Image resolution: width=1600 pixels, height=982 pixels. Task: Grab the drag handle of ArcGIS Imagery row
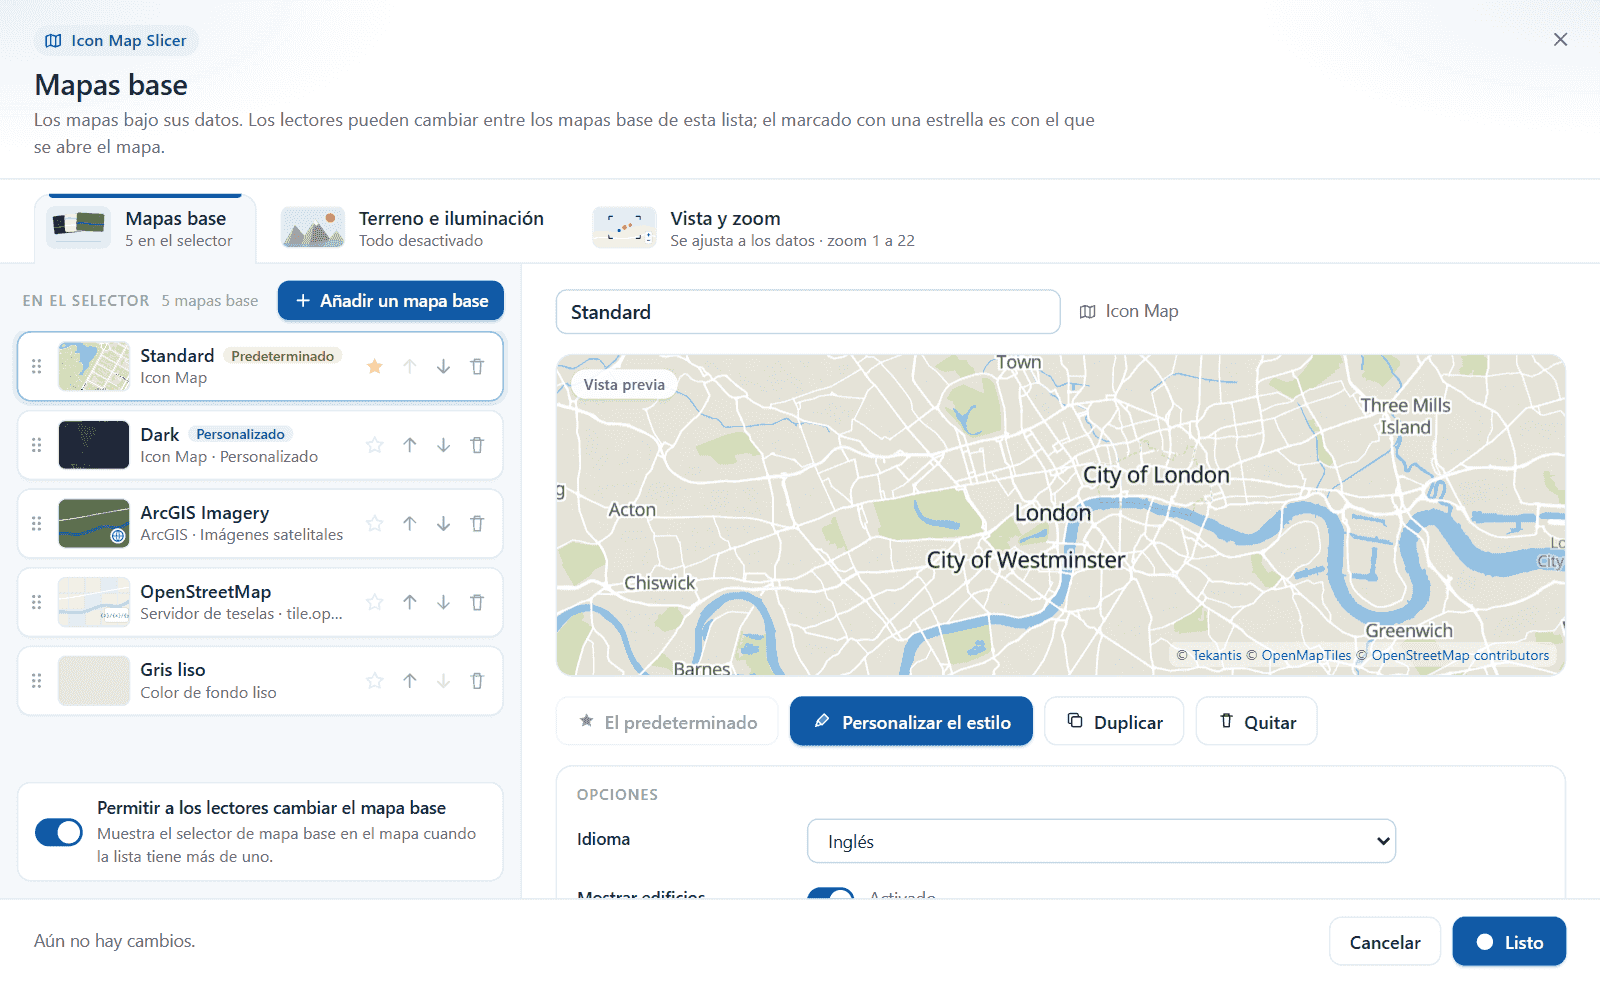click(x=37, y=523)
